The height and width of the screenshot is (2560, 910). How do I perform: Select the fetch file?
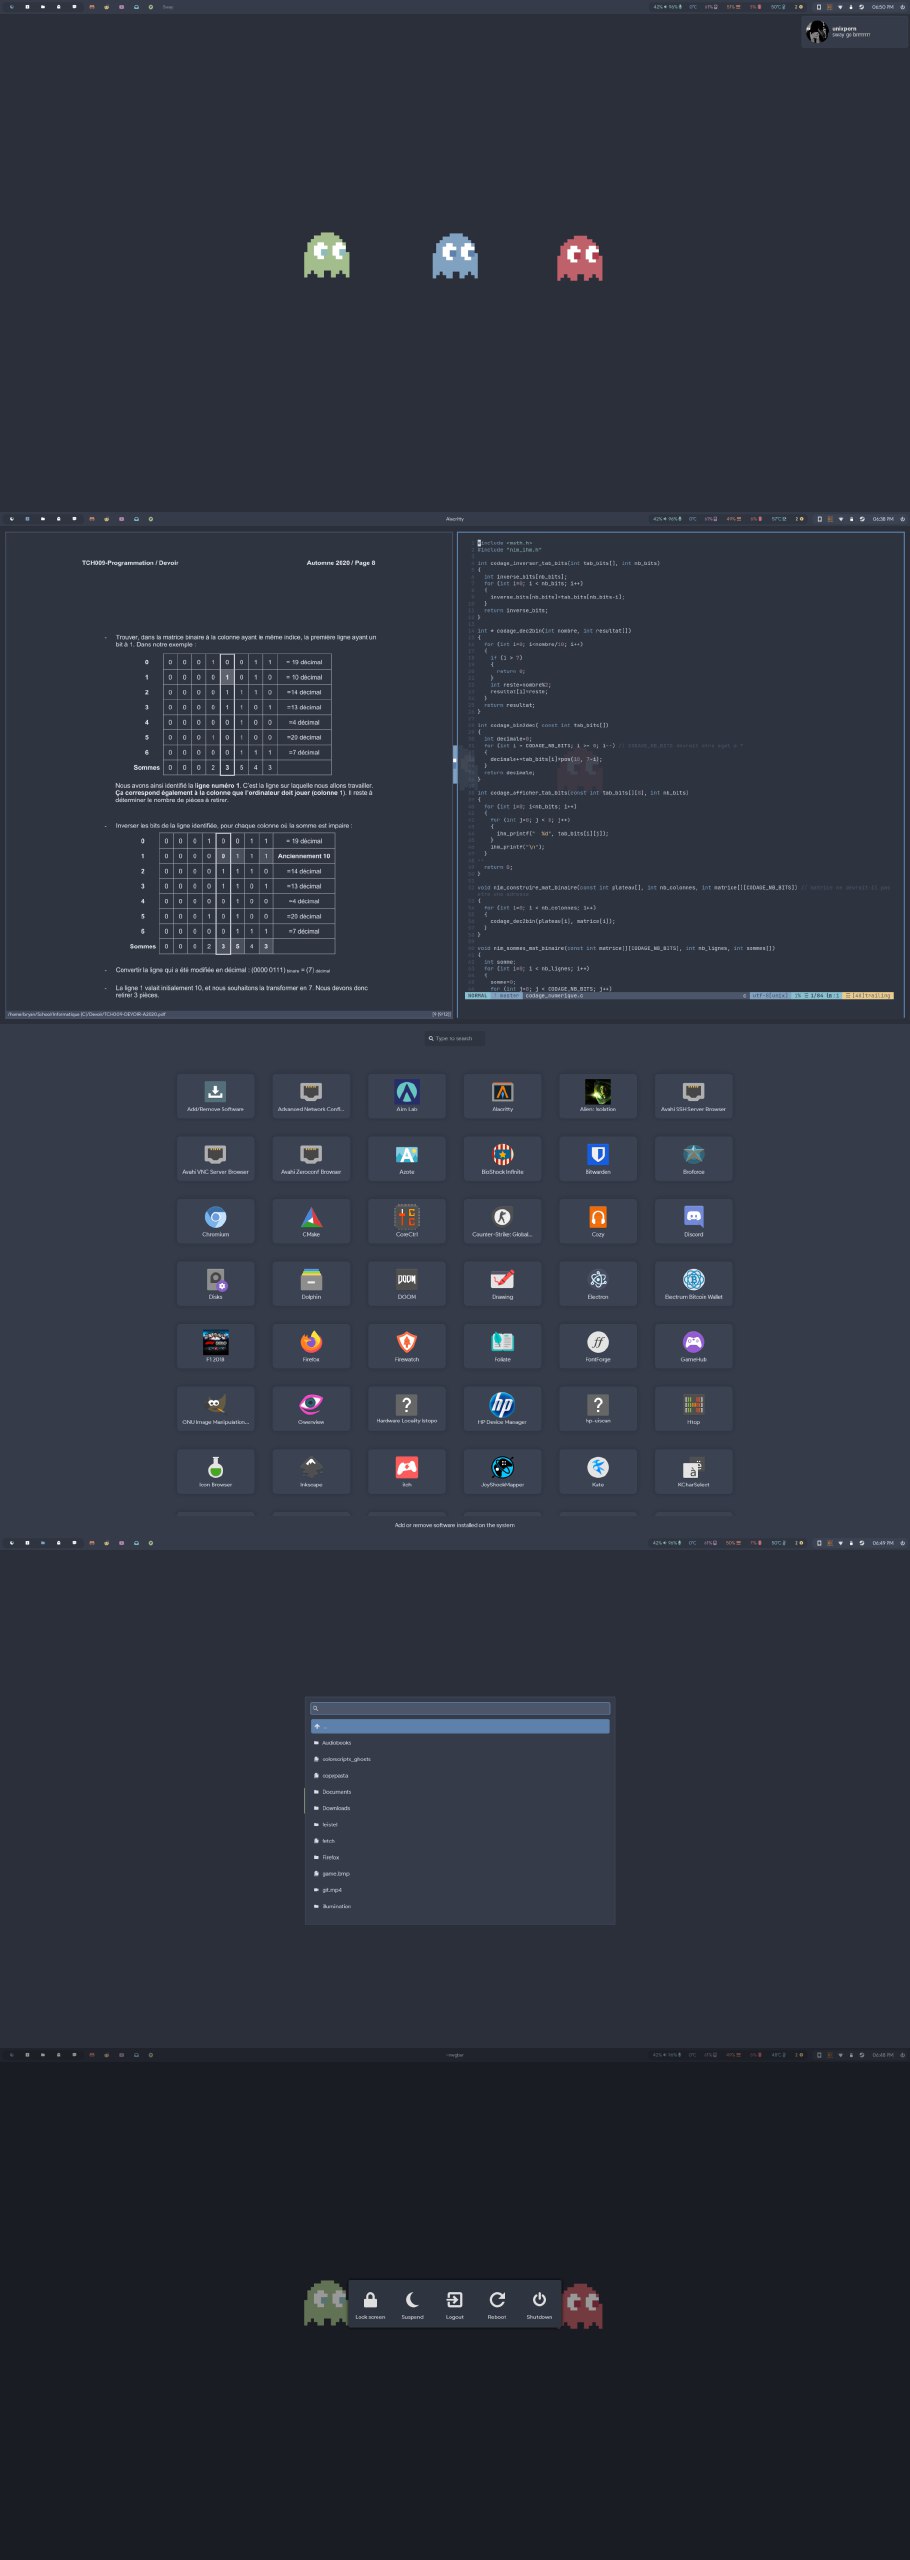coord(460,1841)
